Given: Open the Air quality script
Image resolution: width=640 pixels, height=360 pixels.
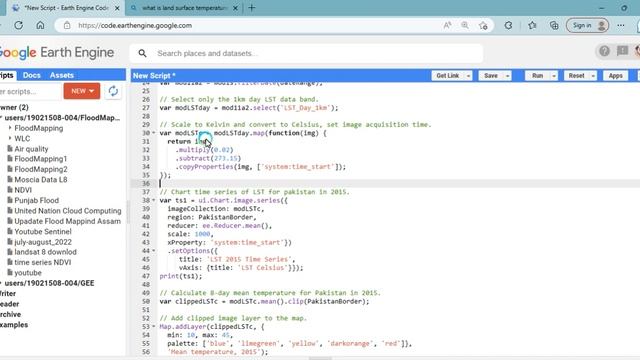Looking at the screenshot, I should coord(31,149).
